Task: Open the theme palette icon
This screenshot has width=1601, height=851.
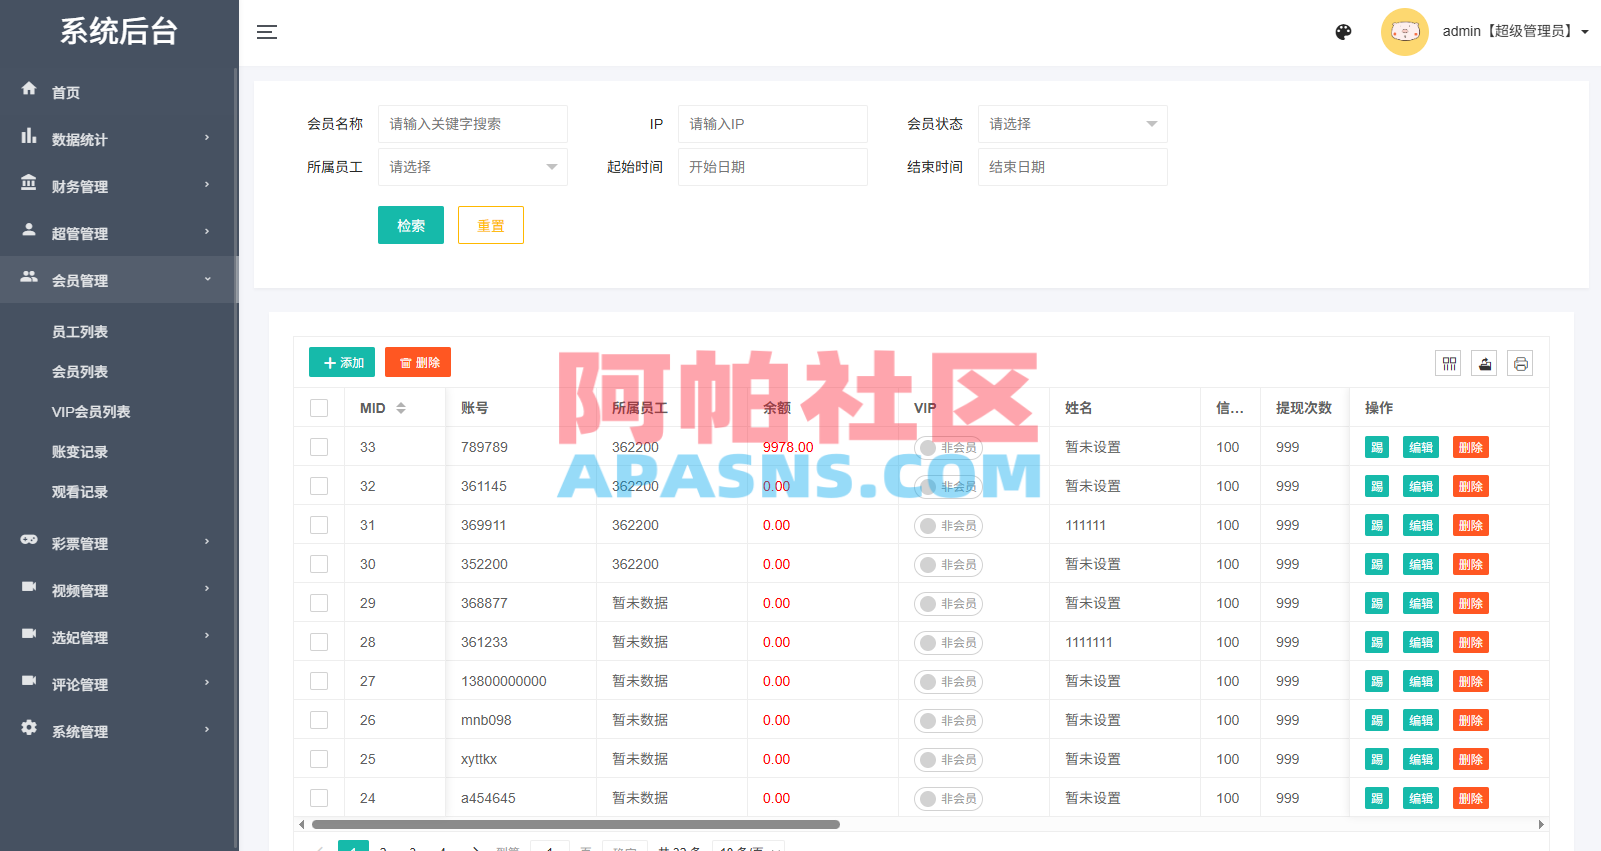Action: (x=1343, y=32)
